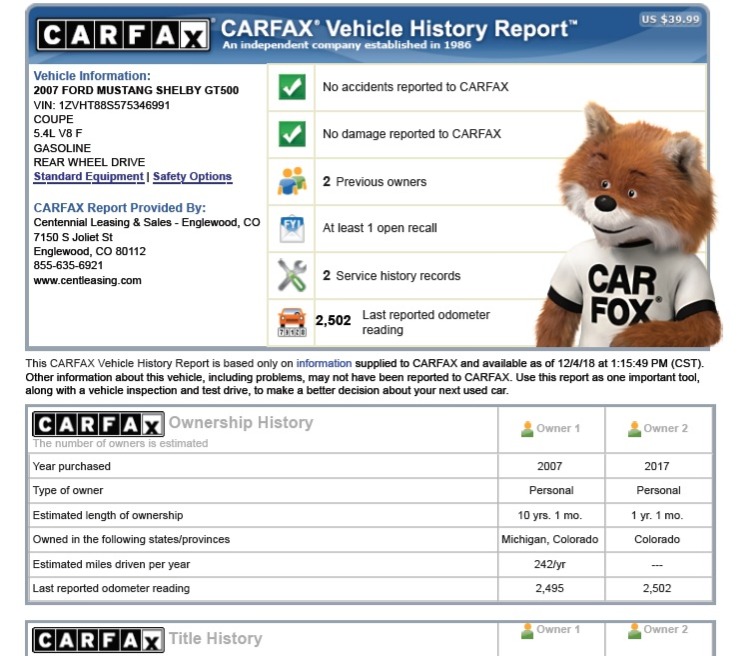Click 'No accidents reported to CARFAX' row text
The image size is (740, 656).
(415, 87)
